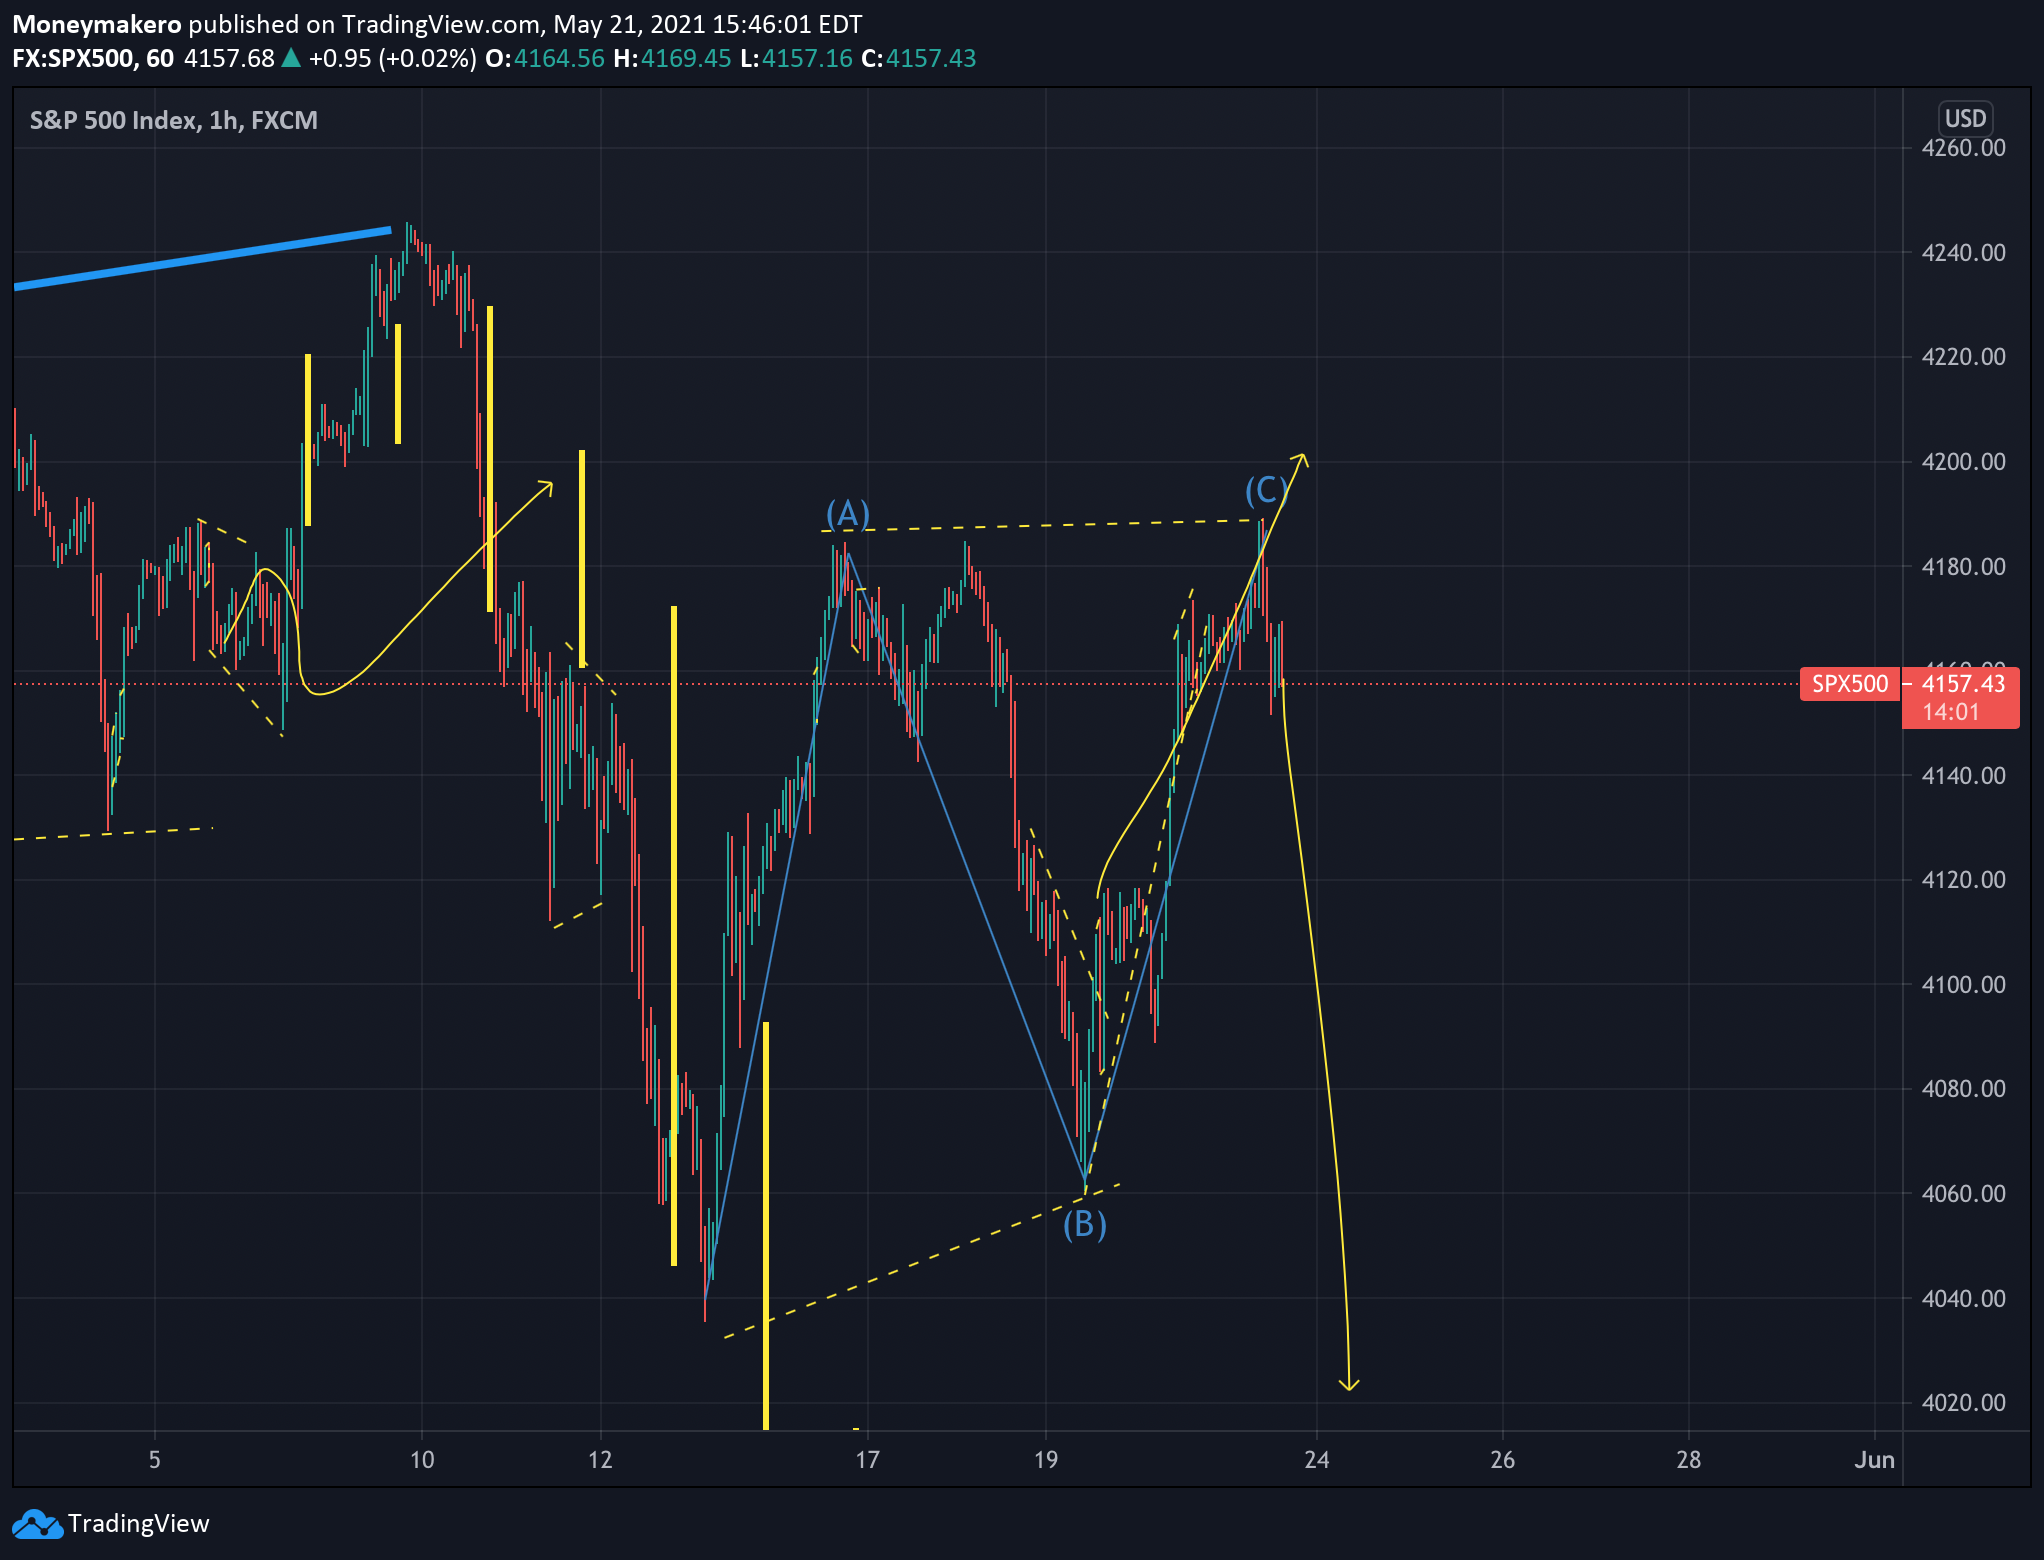
Task: Click the 4200.00 price axis label
Action: (x=1963, y=461)
